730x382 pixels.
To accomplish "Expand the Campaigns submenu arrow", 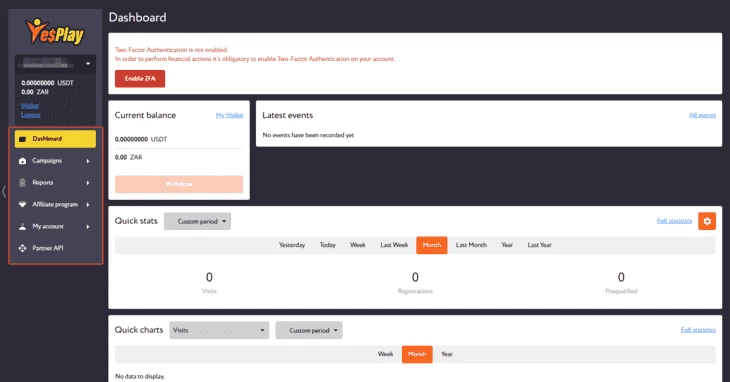I will pos(88,161).
